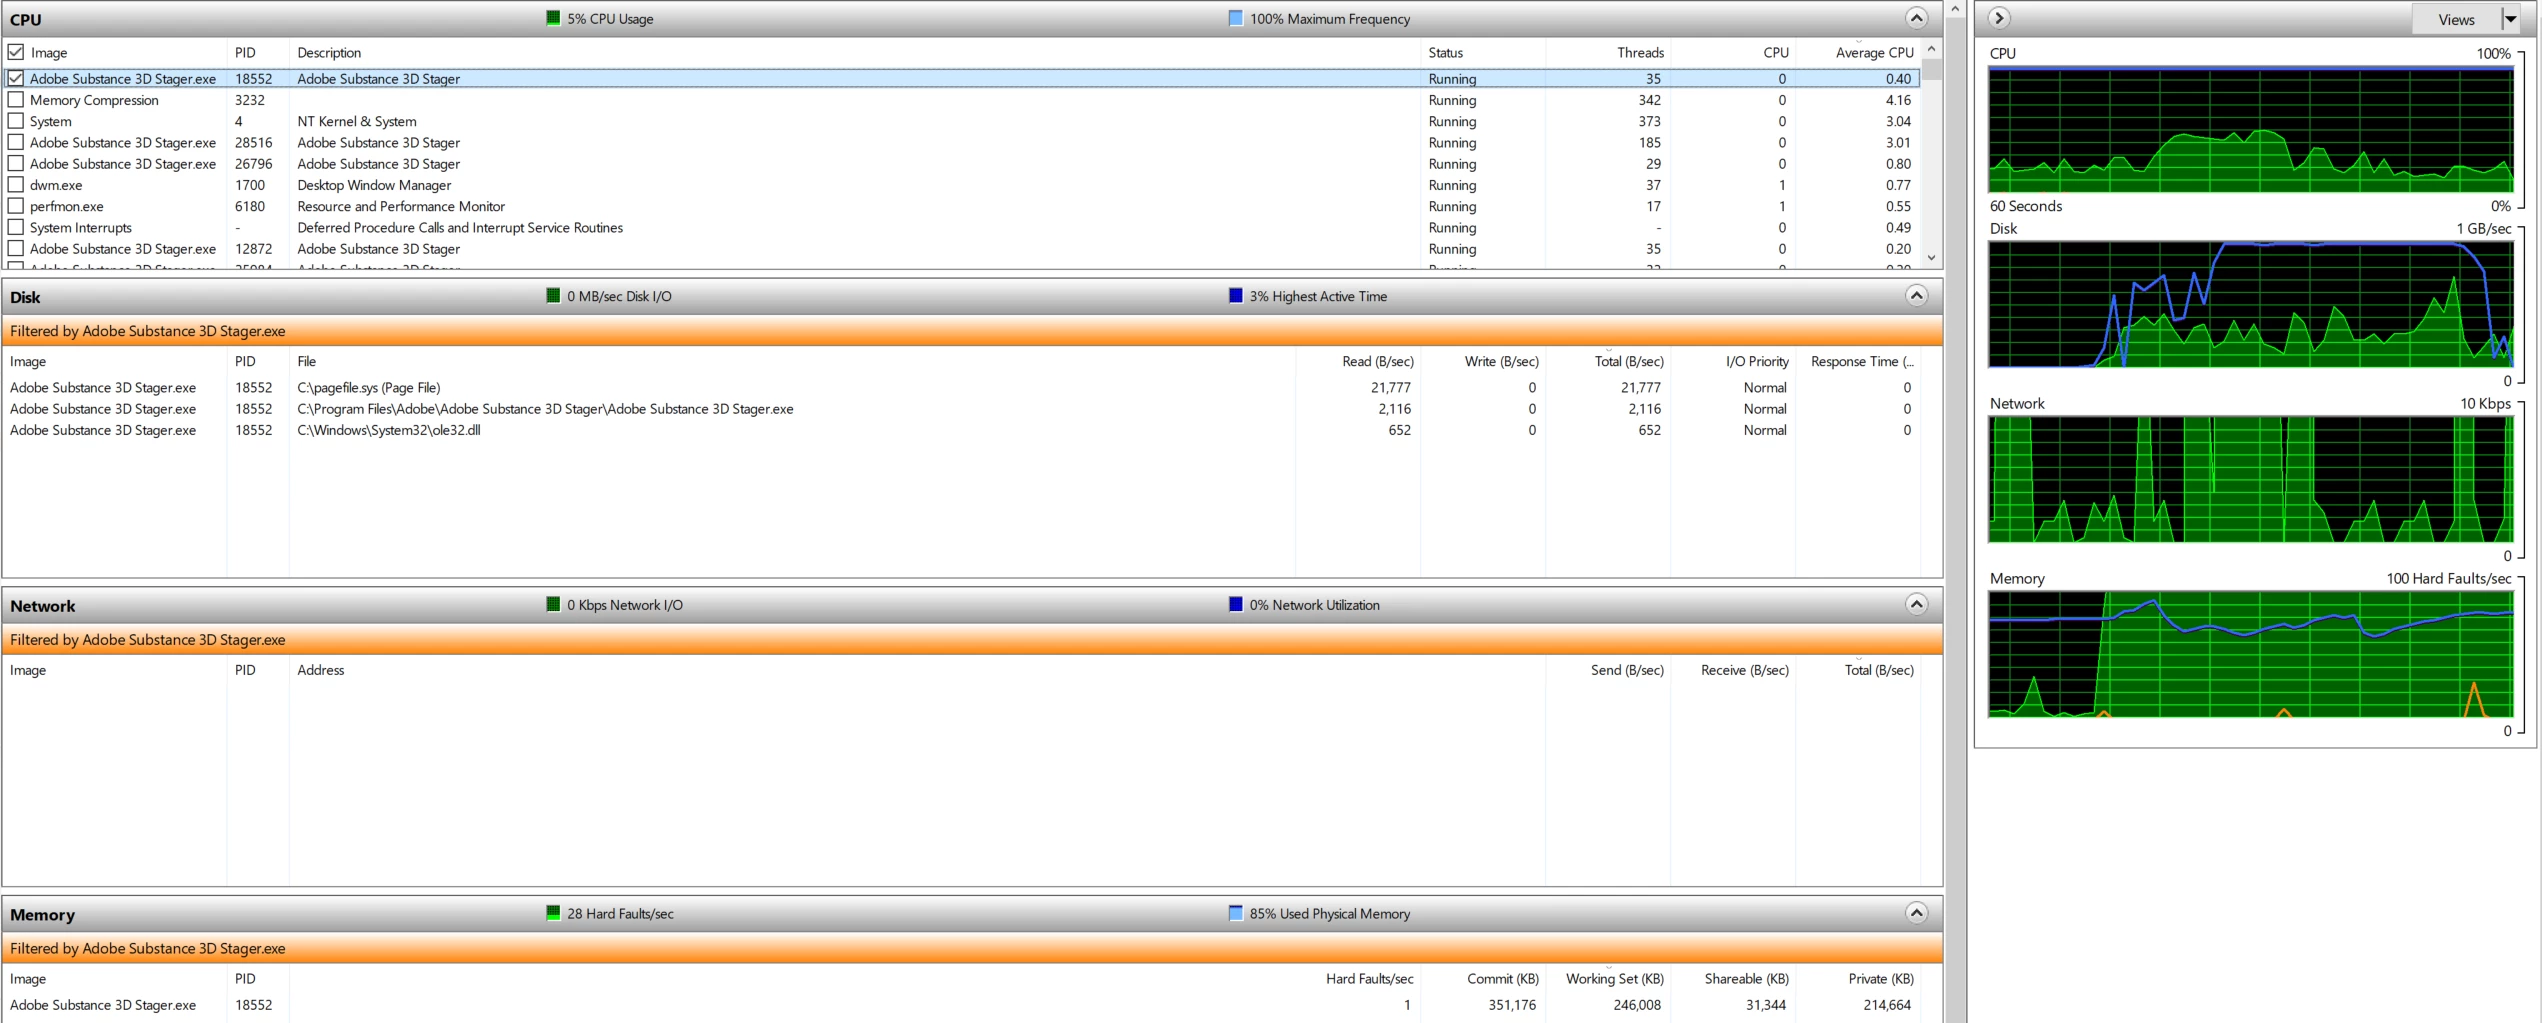Sort Disk table by File column

click(x=792, y=361)
